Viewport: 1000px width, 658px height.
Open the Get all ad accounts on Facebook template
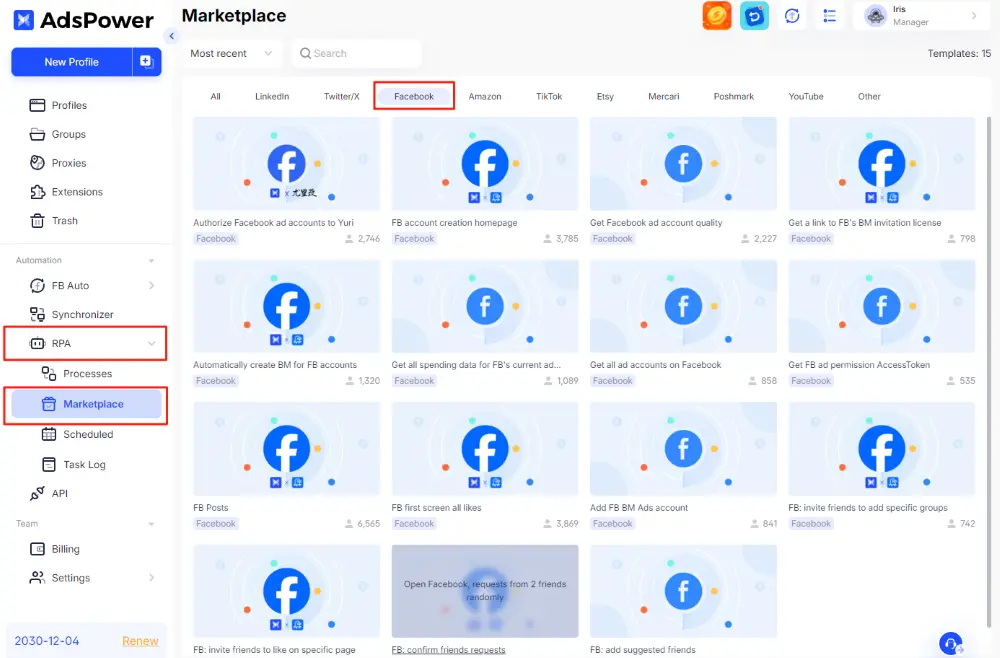click(x=683, y=306)
